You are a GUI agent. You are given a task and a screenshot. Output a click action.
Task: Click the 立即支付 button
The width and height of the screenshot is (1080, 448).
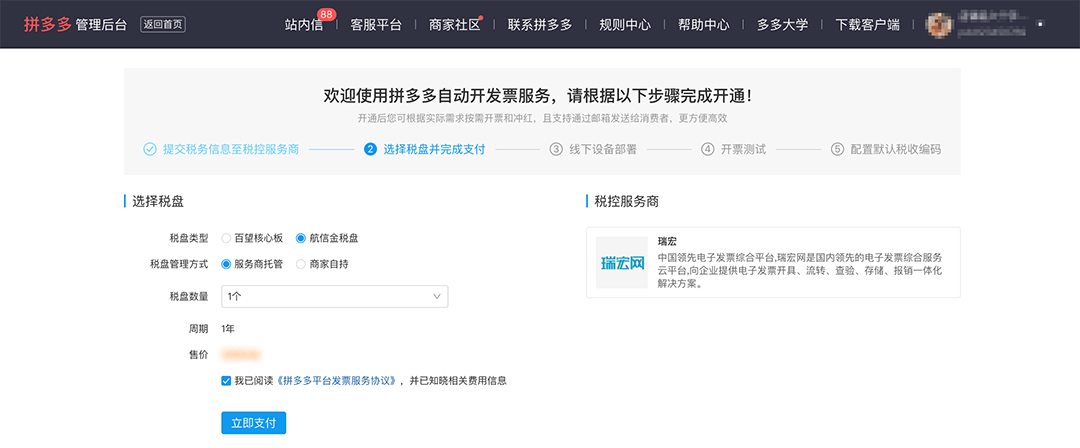click(253, 423)
